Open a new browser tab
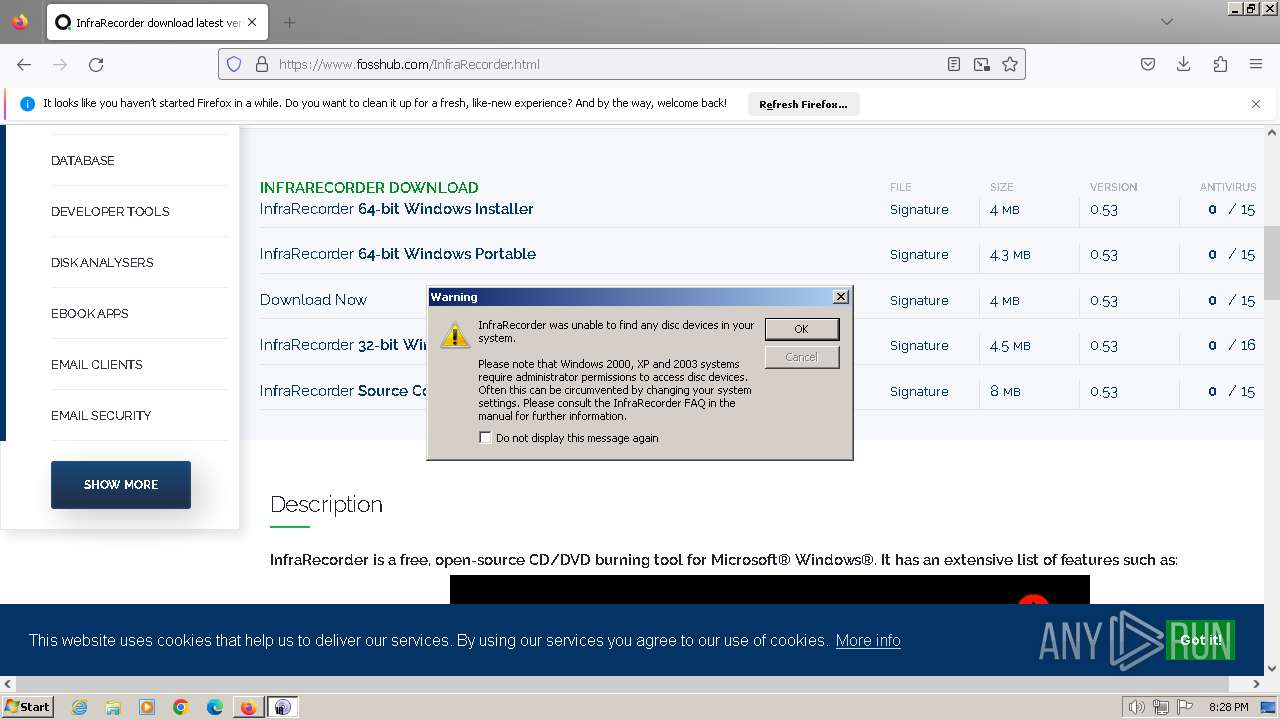The width and height of the screenshot is (1280, 720). click(x=289, y=22)
